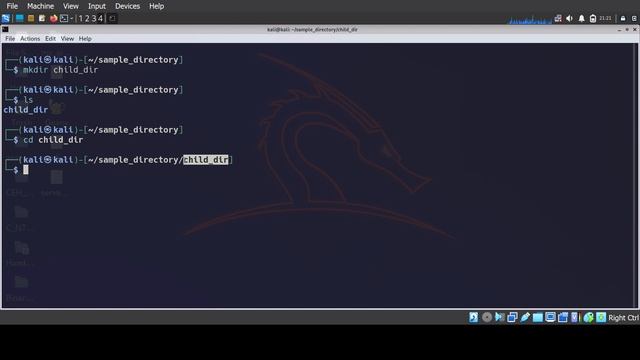Open the file manager folder panel icon

pos(31,18)
